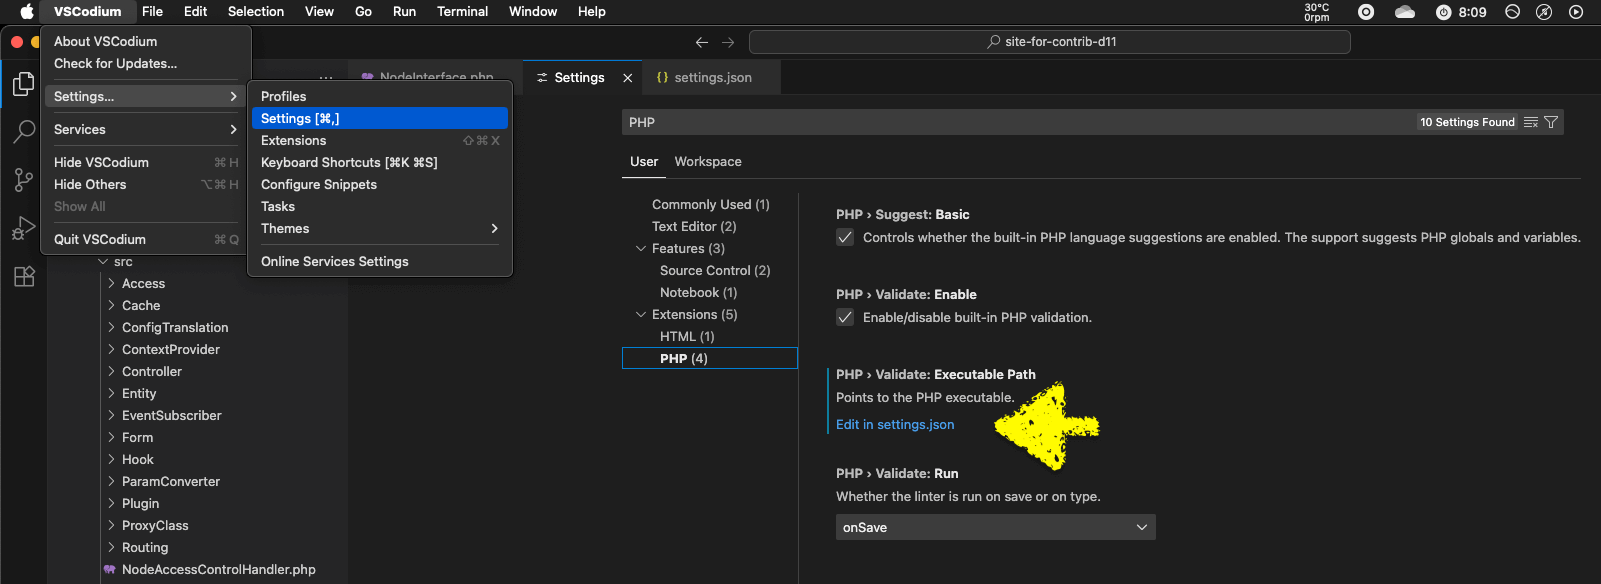Expand the Access folder
Viewport: 1601px width, 584px height.
(x=111, y=283)
